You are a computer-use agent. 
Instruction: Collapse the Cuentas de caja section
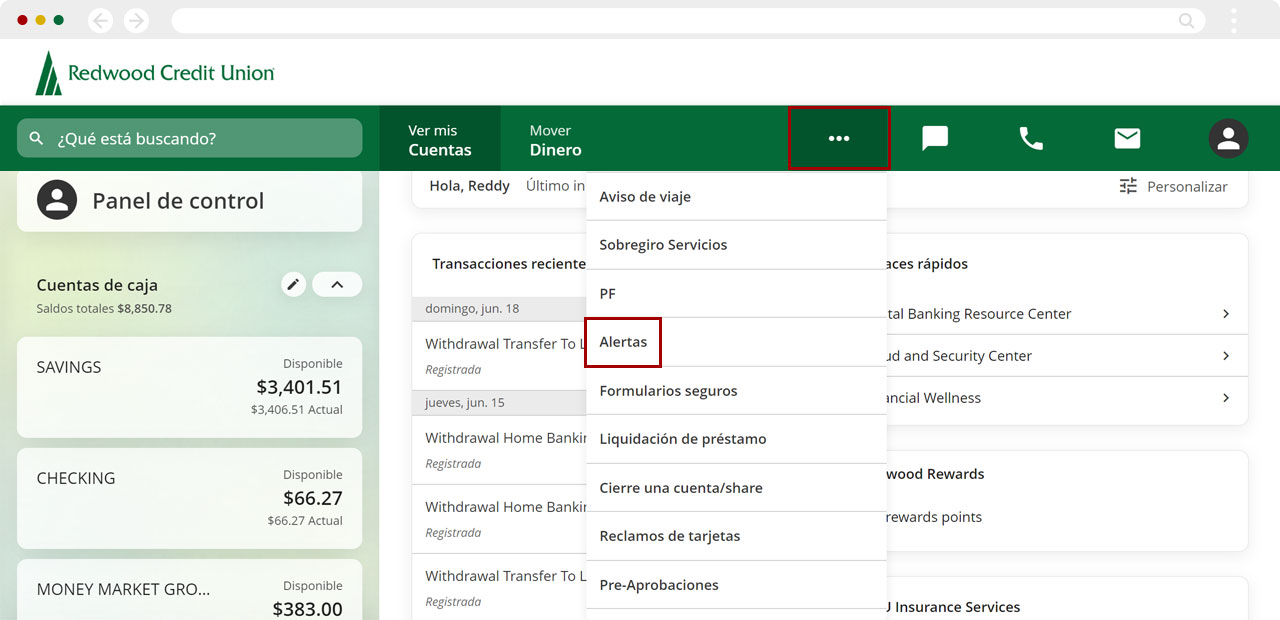337,285
